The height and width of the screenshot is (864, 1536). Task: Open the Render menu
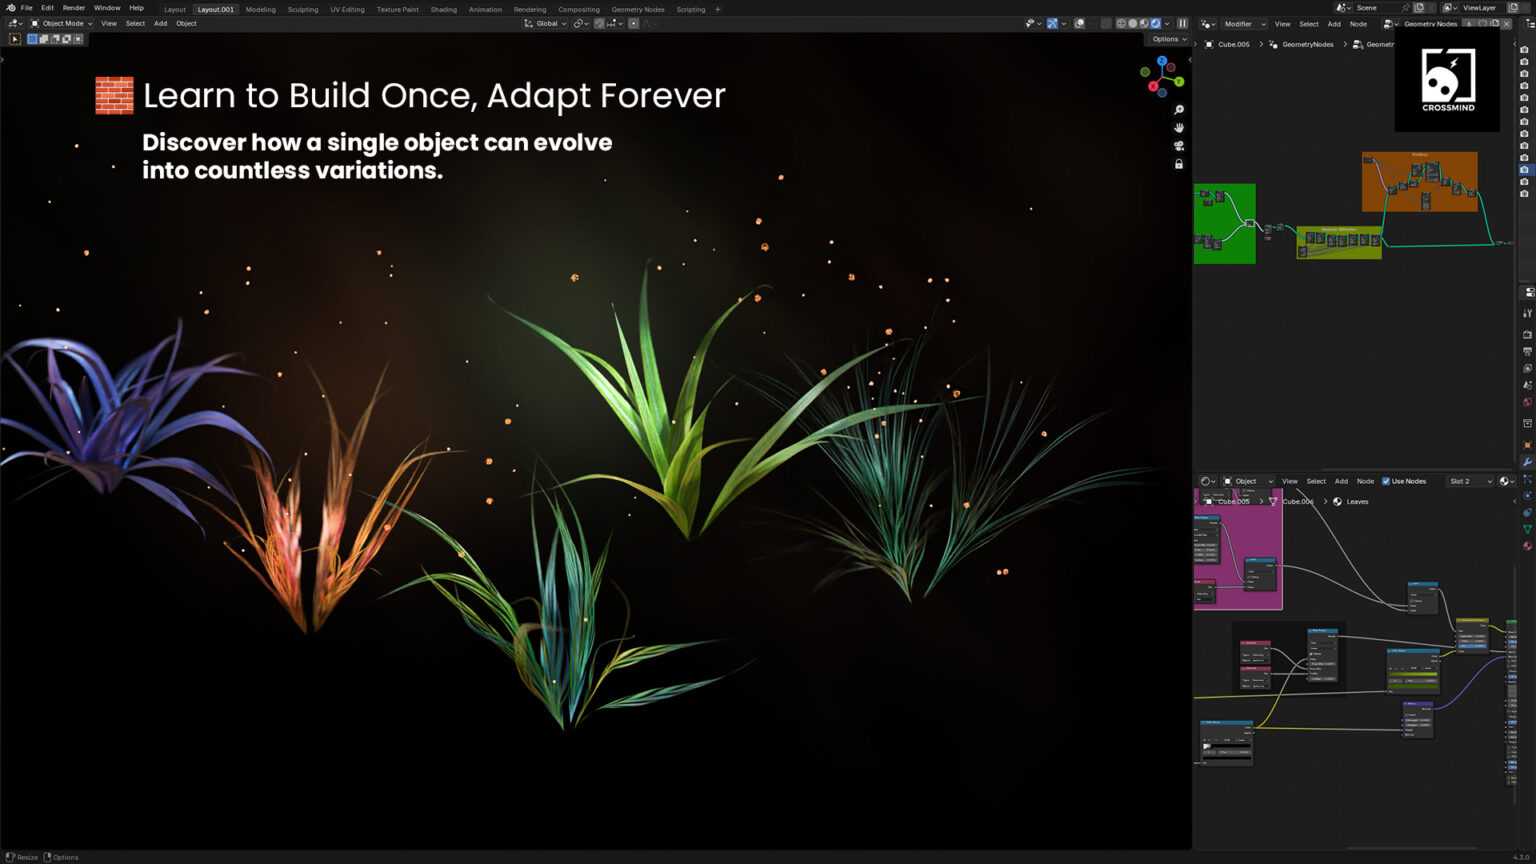74,8
